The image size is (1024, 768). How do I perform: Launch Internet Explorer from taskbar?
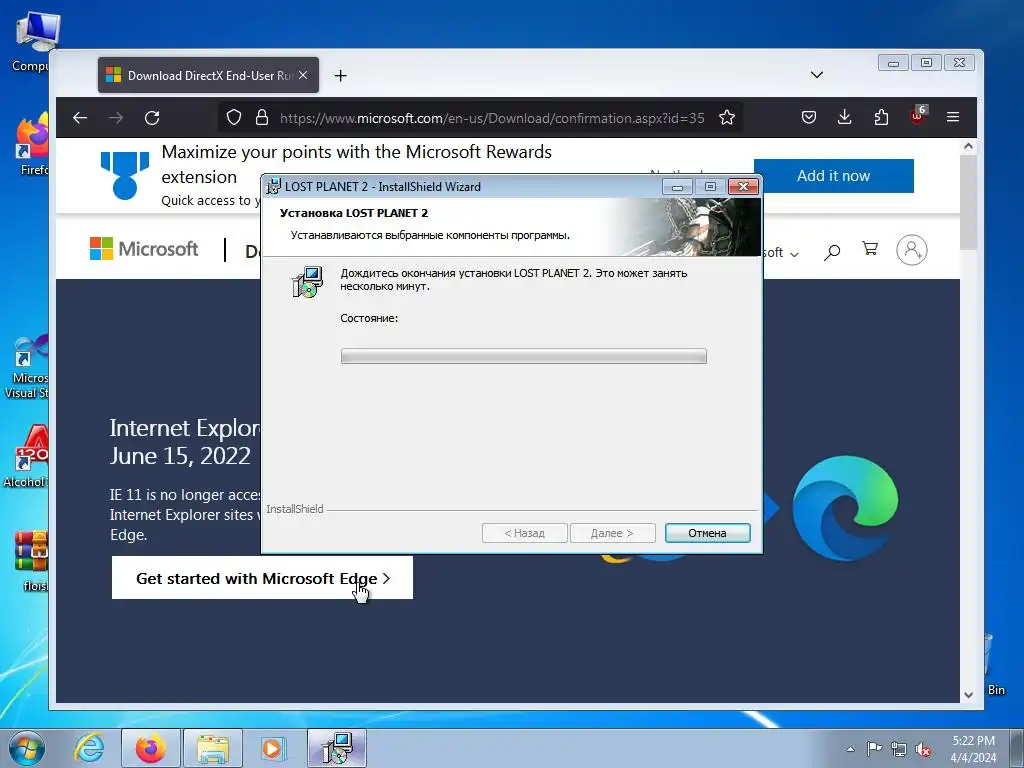(88, 748)
